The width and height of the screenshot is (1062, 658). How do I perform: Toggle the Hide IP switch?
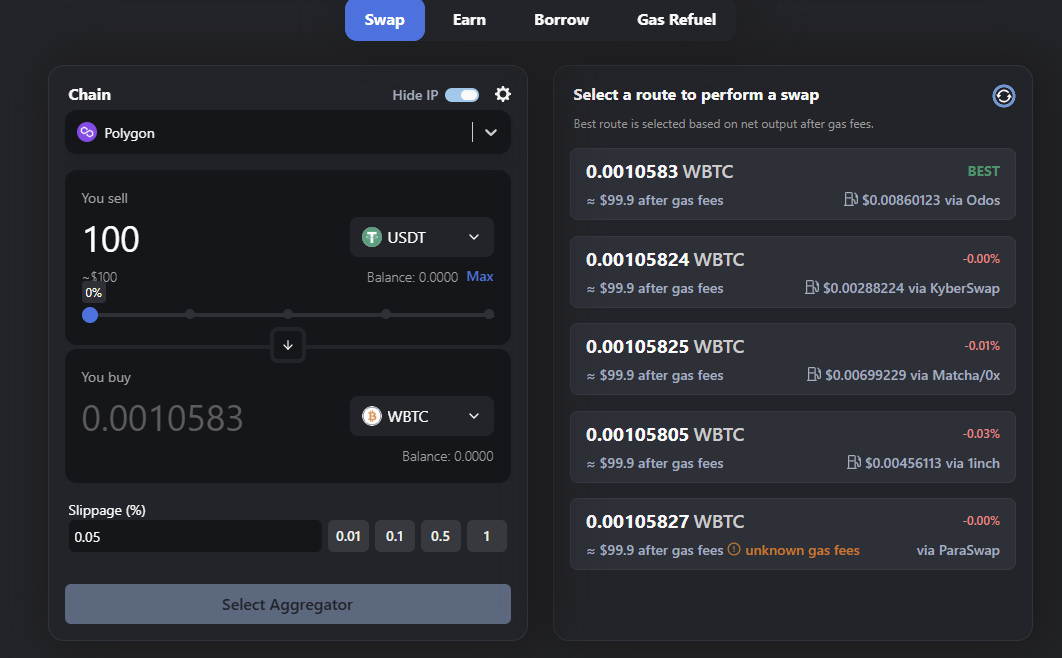pos(462,95)
